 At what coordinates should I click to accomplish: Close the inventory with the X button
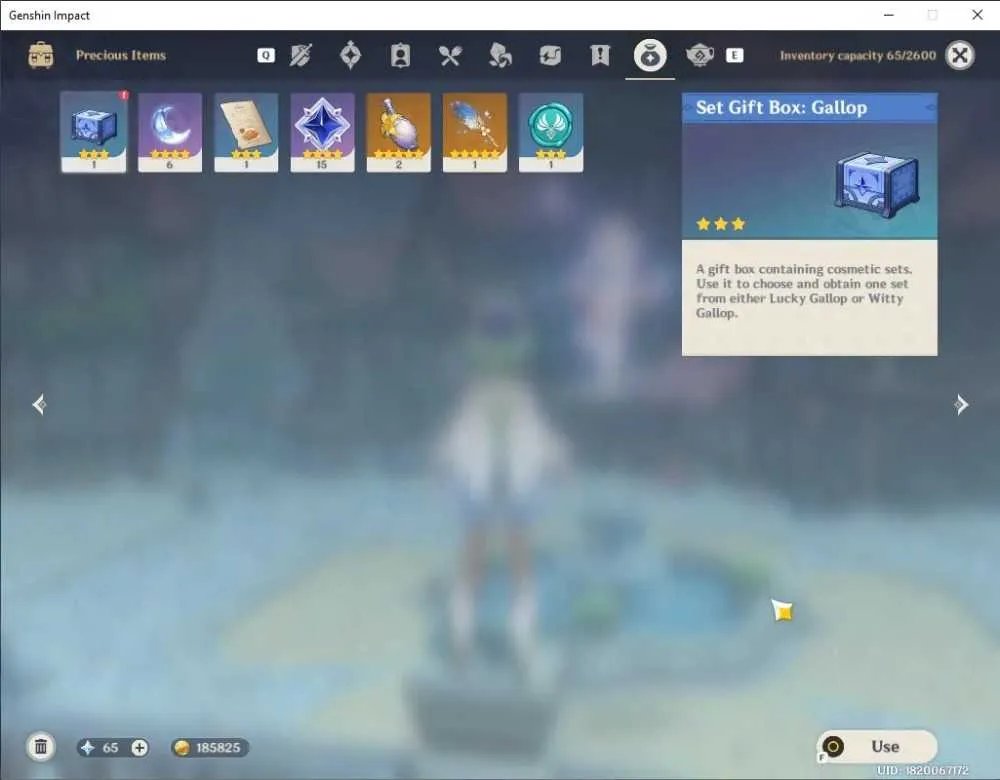(960, 55)
